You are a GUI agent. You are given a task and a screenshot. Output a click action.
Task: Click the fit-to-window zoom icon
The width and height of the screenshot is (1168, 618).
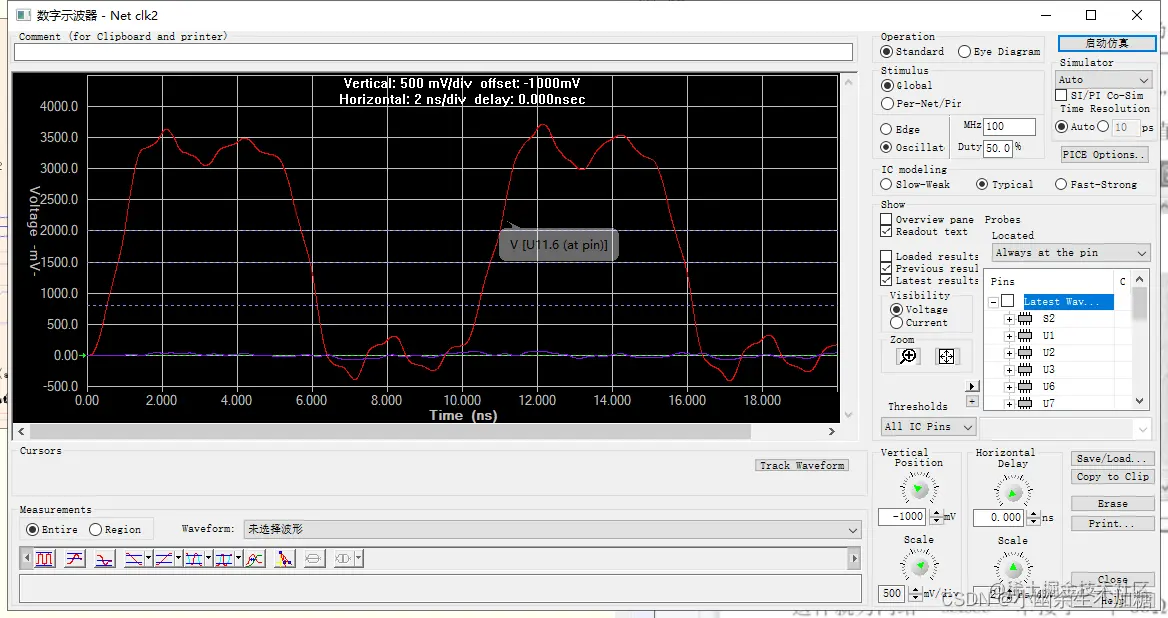click(x=946, y=357)
